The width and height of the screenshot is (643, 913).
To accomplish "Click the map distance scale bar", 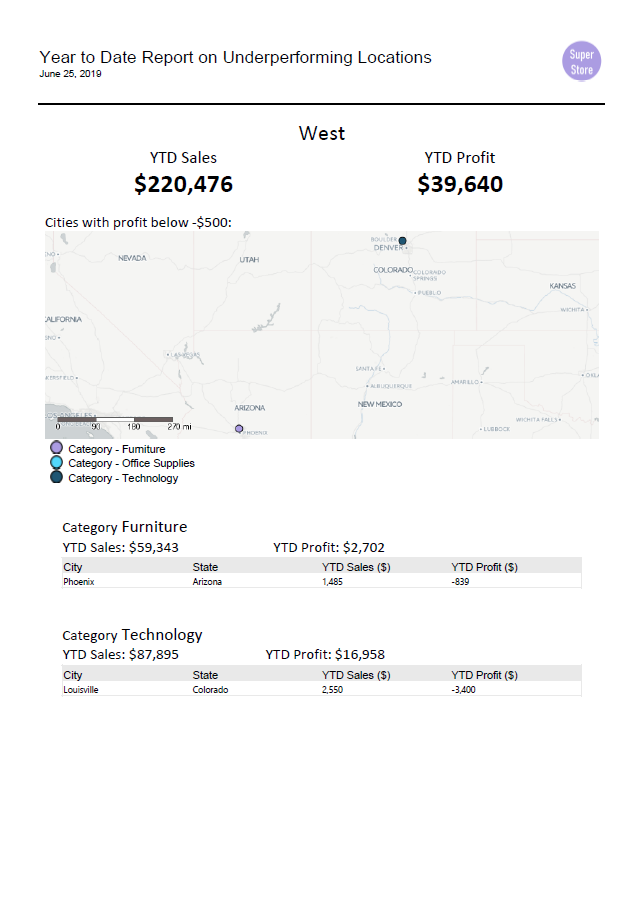I will pyautogui.click(x=115, y=419).
